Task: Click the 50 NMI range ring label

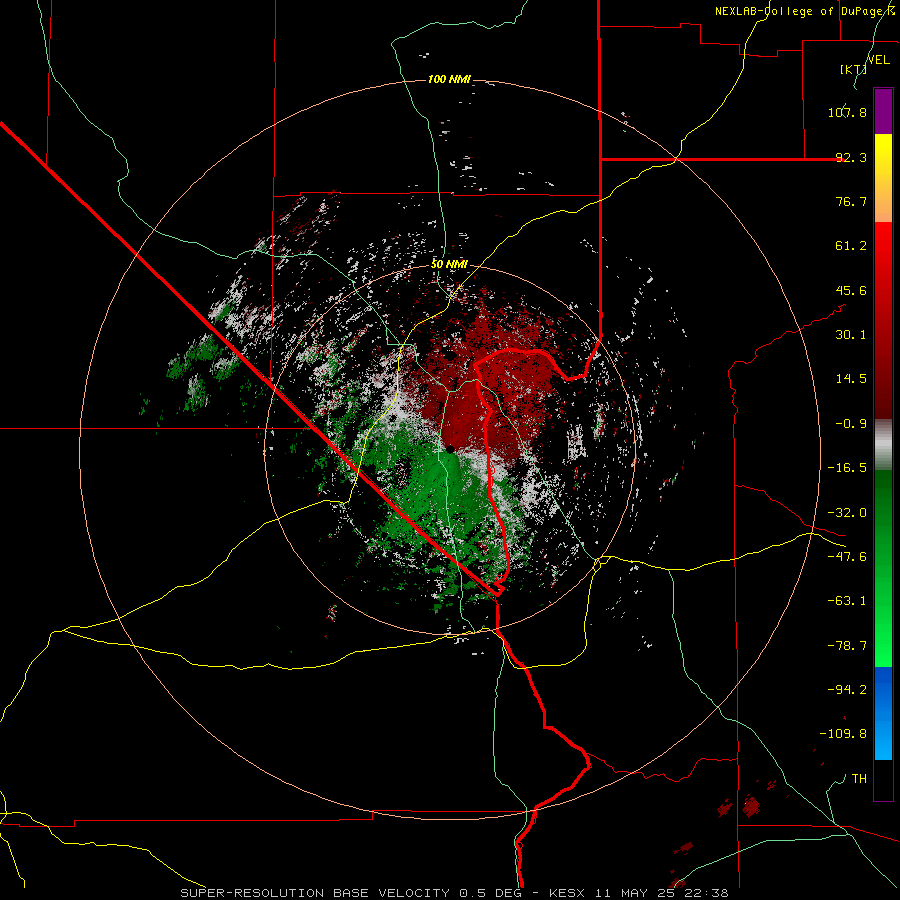Action: [449, 264]
